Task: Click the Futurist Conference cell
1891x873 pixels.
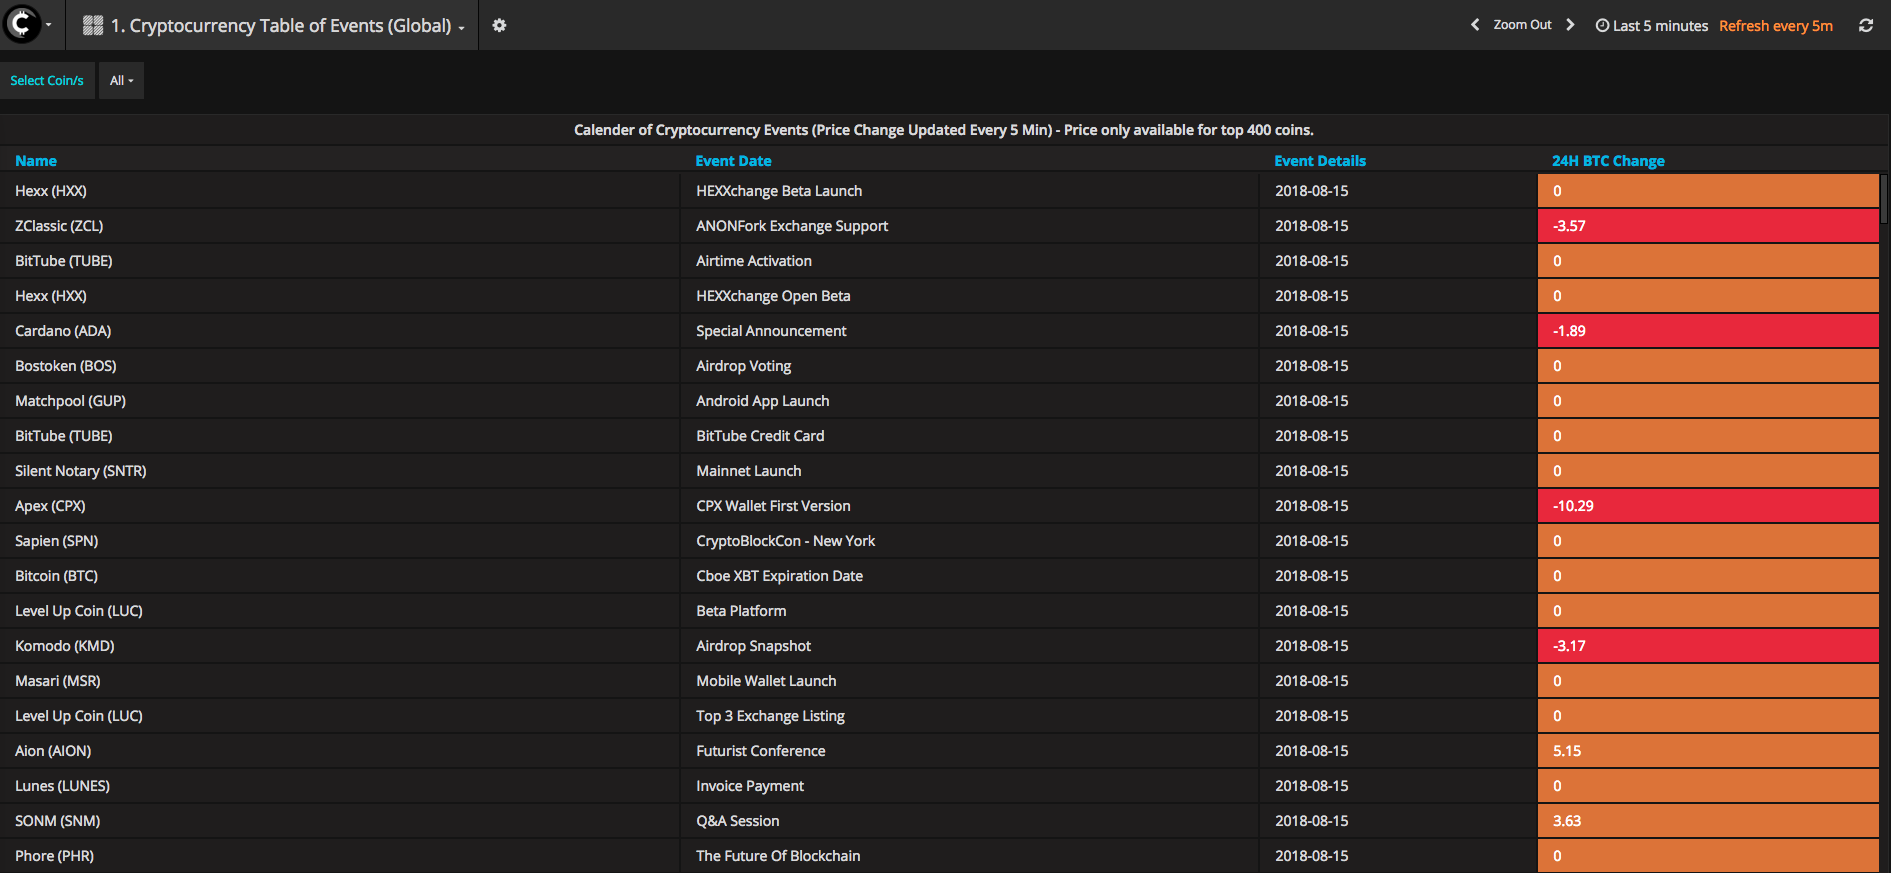Action: [x=970, y=751]
